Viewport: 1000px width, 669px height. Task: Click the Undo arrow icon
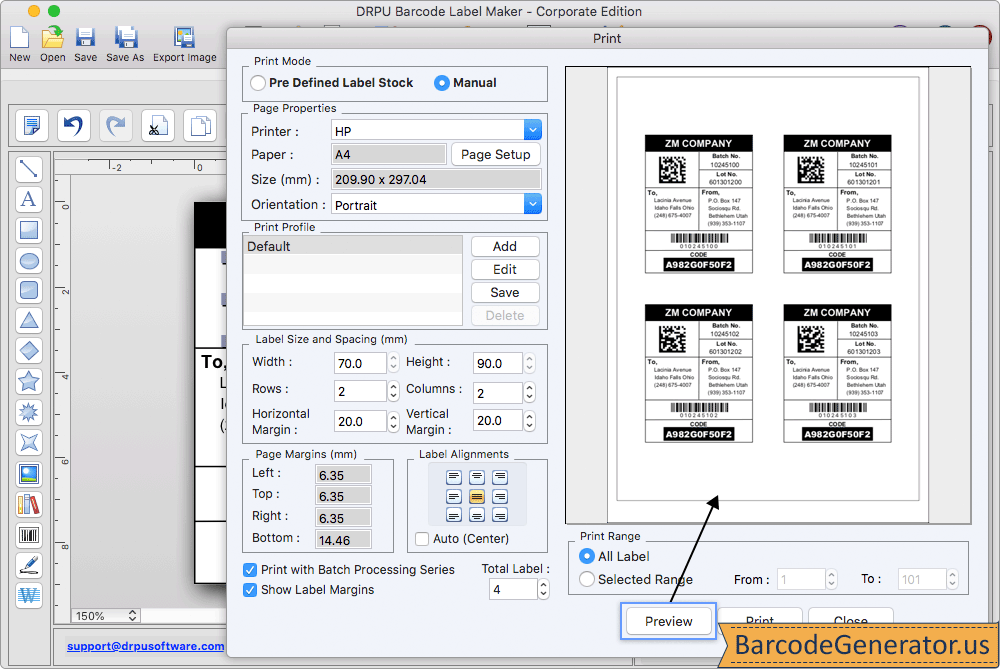73,126
